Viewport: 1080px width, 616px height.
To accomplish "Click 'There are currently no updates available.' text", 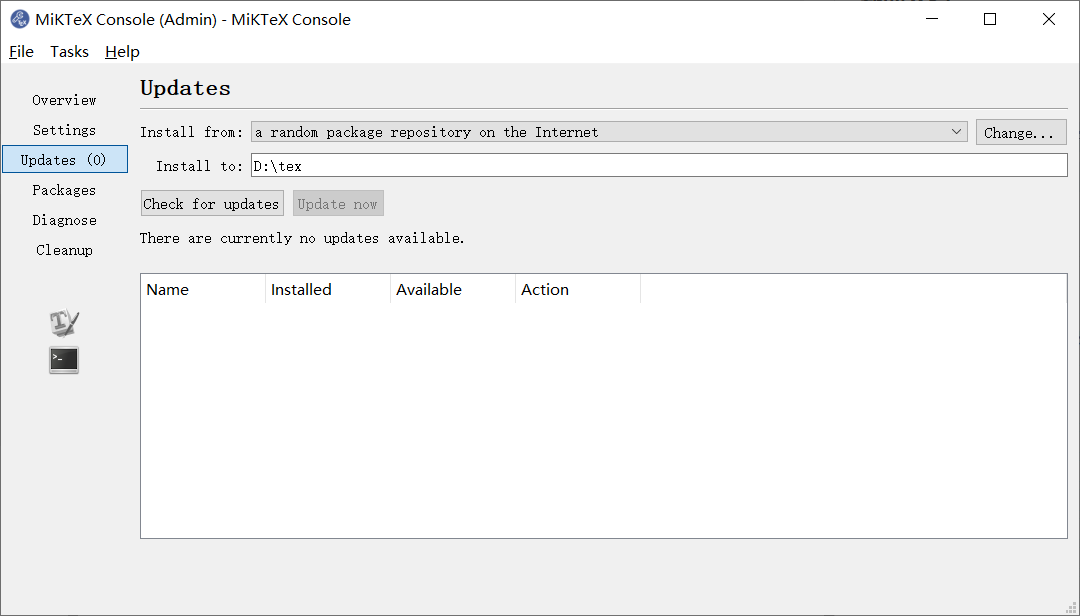I will click(x=302, y=238).
